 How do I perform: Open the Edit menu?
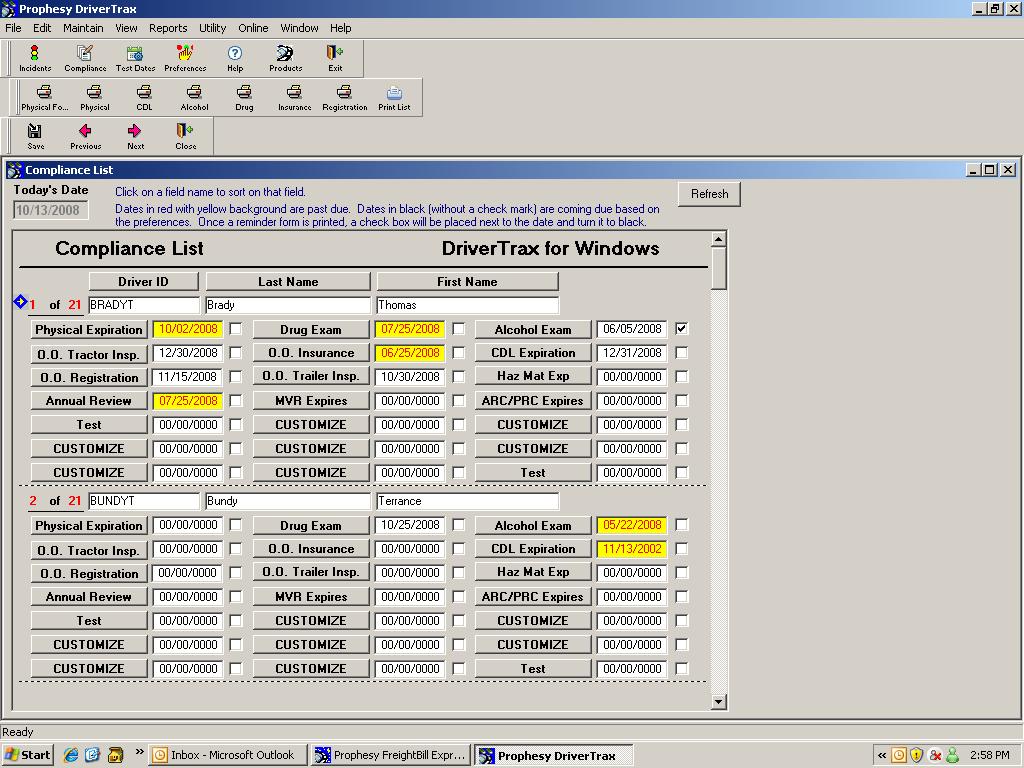(x=42, y=28)
